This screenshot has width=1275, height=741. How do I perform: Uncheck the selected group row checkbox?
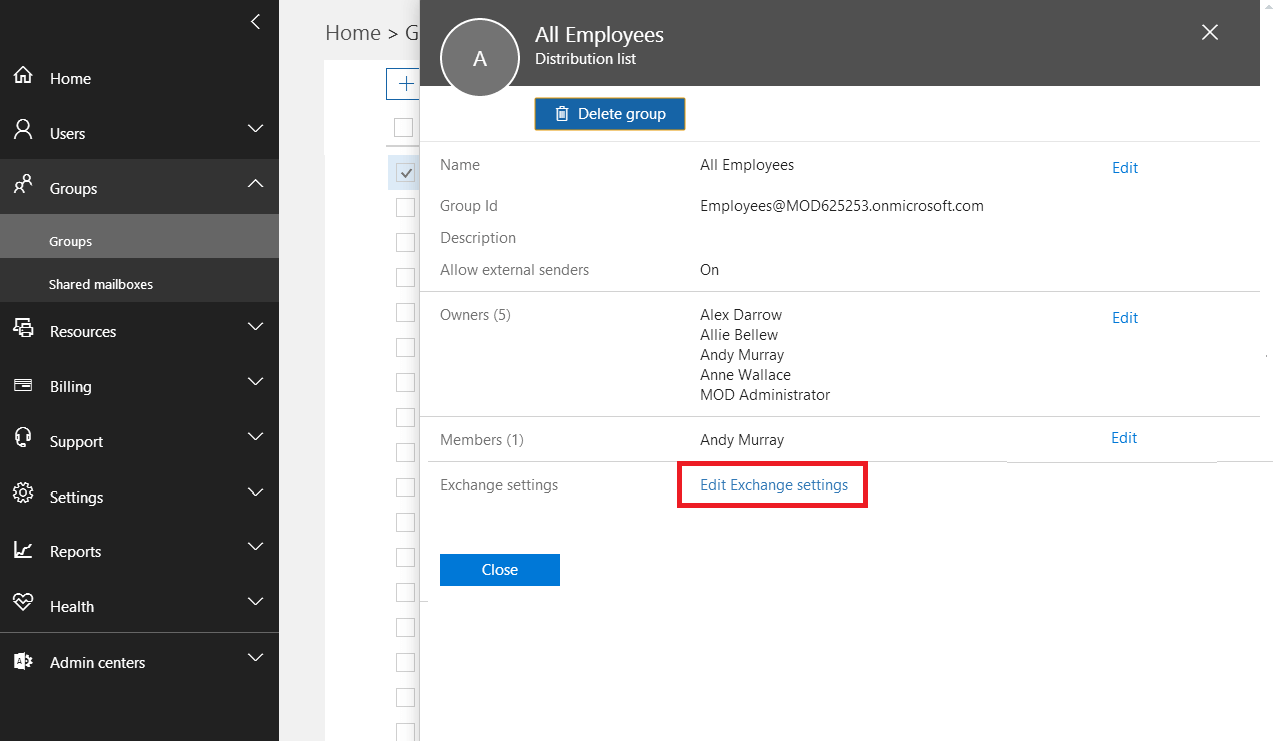pos(405,172)
